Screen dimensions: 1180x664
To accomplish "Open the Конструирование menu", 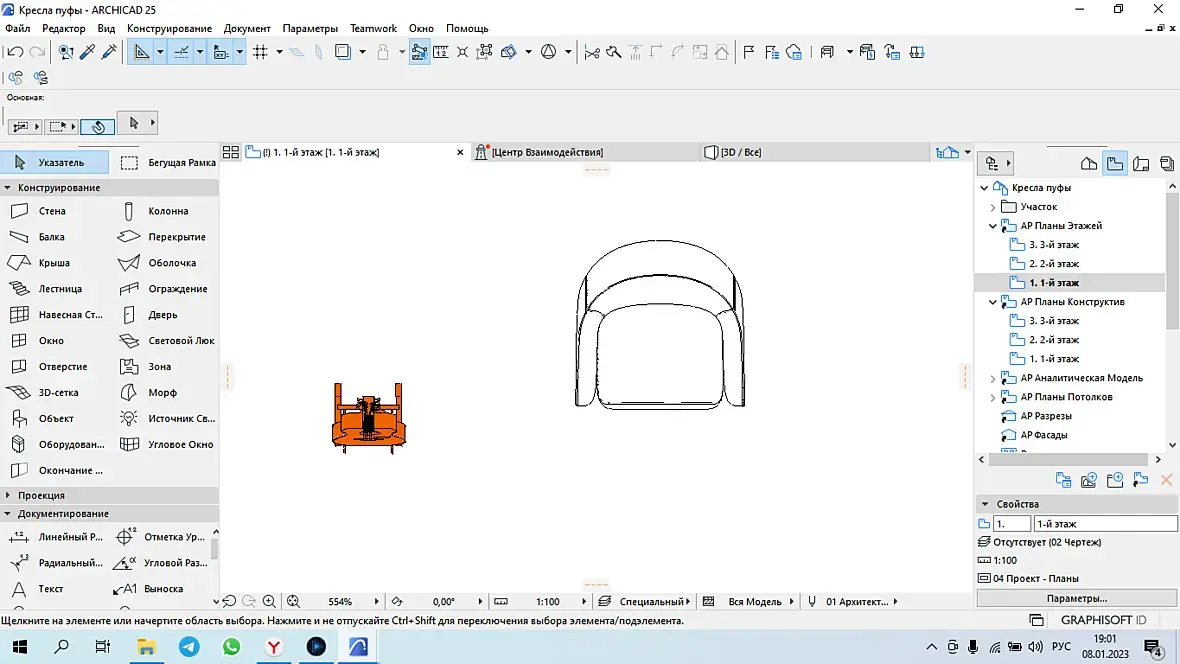I will (169, 29).
